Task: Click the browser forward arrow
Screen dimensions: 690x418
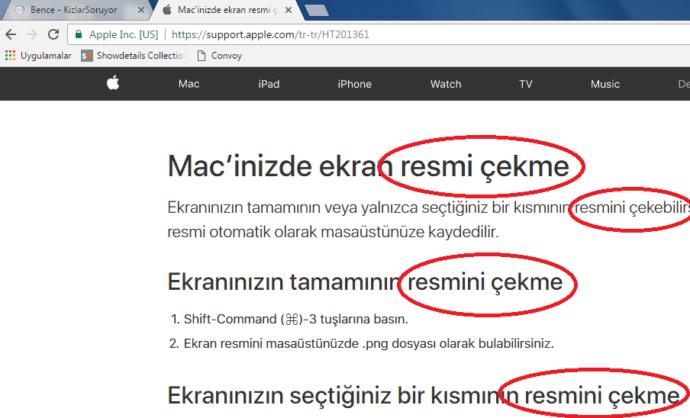Action: (x=32, y=34)
